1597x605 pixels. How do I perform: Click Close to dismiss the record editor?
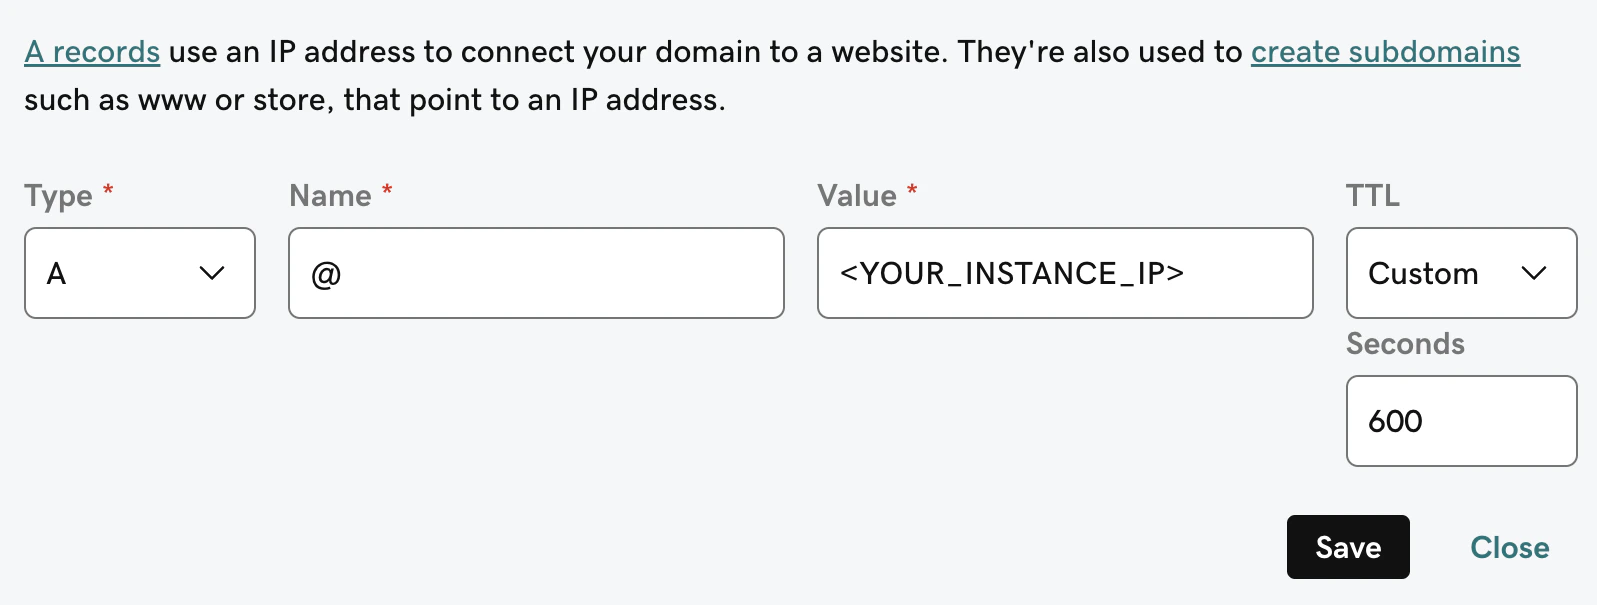click(x=1509, y=547)
